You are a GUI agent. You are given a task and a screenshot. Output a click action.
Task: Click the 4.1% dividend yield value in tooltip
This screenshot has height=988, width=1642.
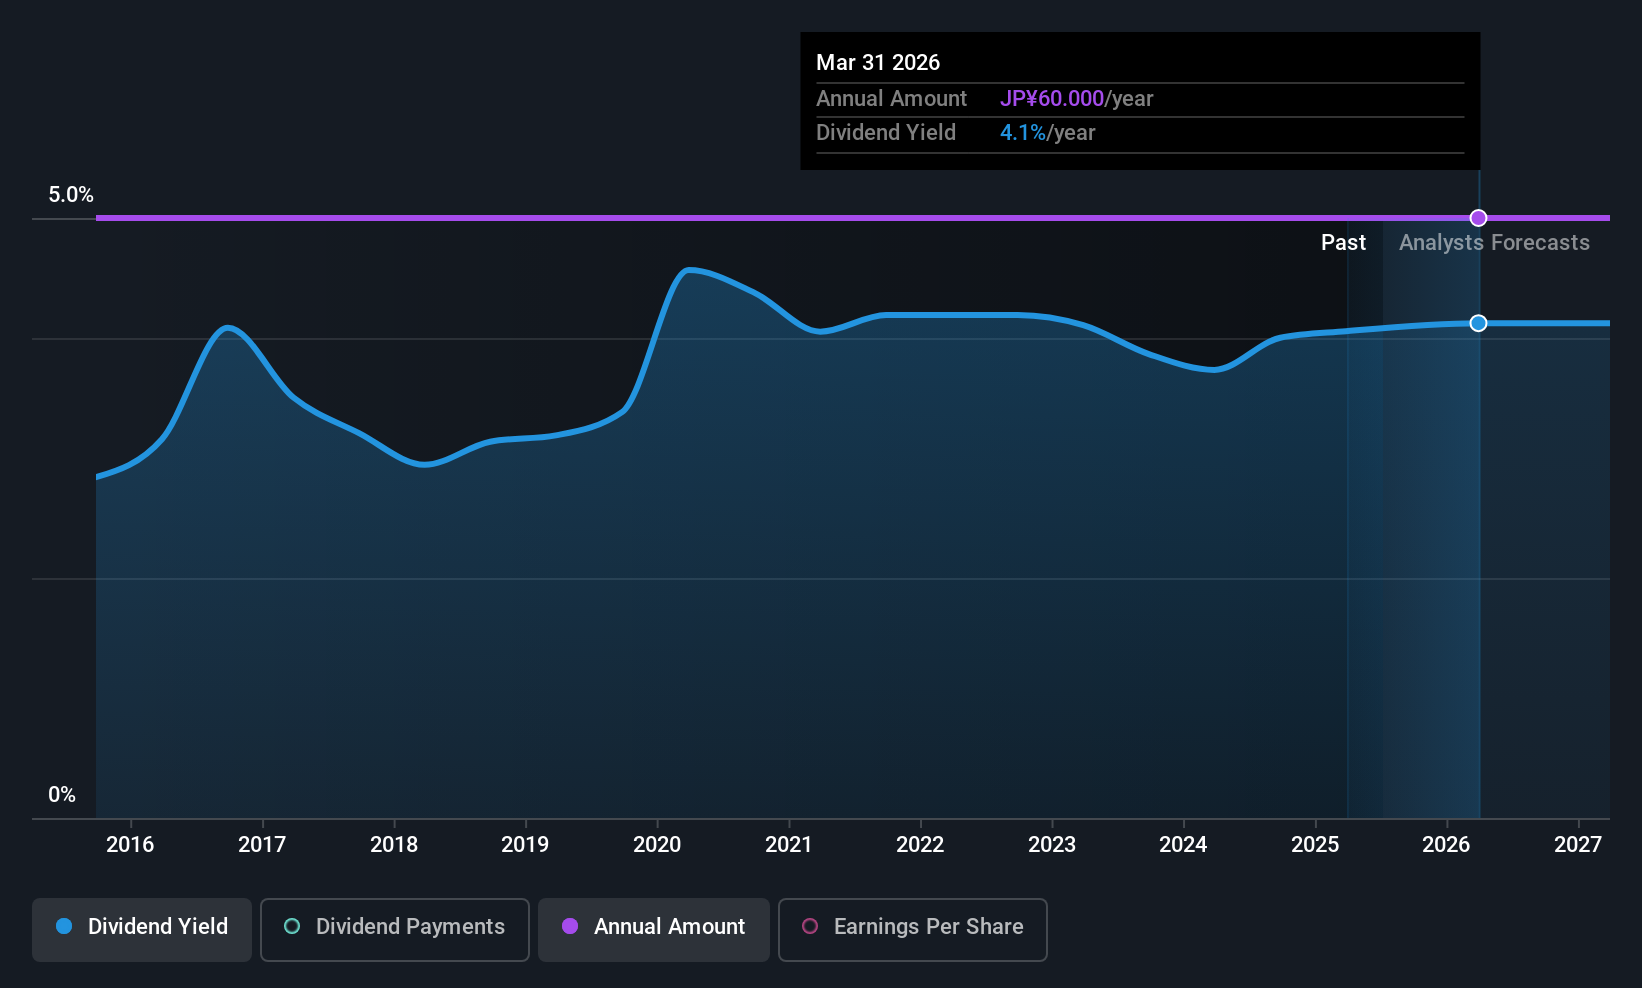point(1022,133)
